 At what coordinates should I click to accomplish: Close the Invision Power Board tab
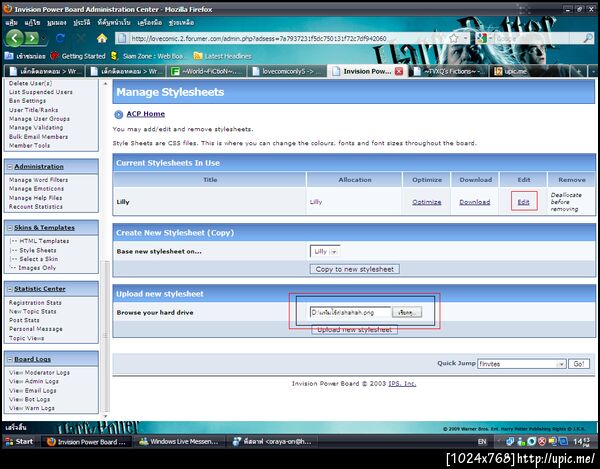pos(399,71)
